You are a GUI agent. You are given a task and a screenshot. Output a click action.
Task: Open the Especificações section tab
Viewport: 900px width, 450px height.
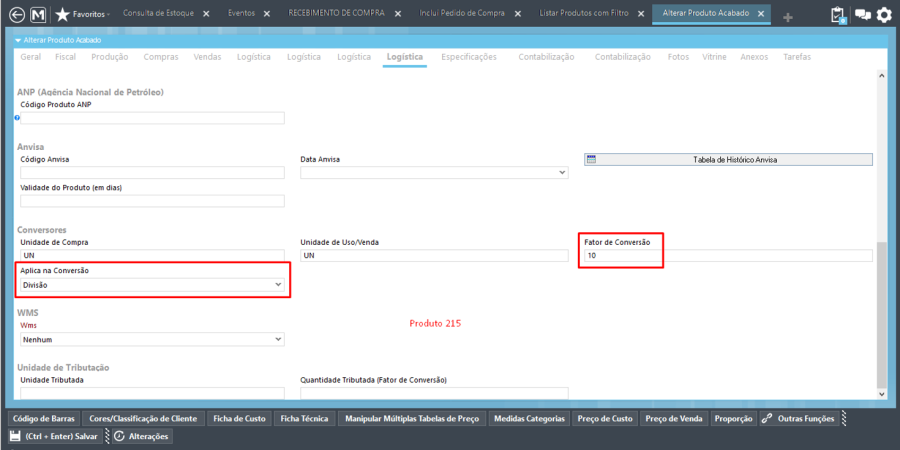469,57
